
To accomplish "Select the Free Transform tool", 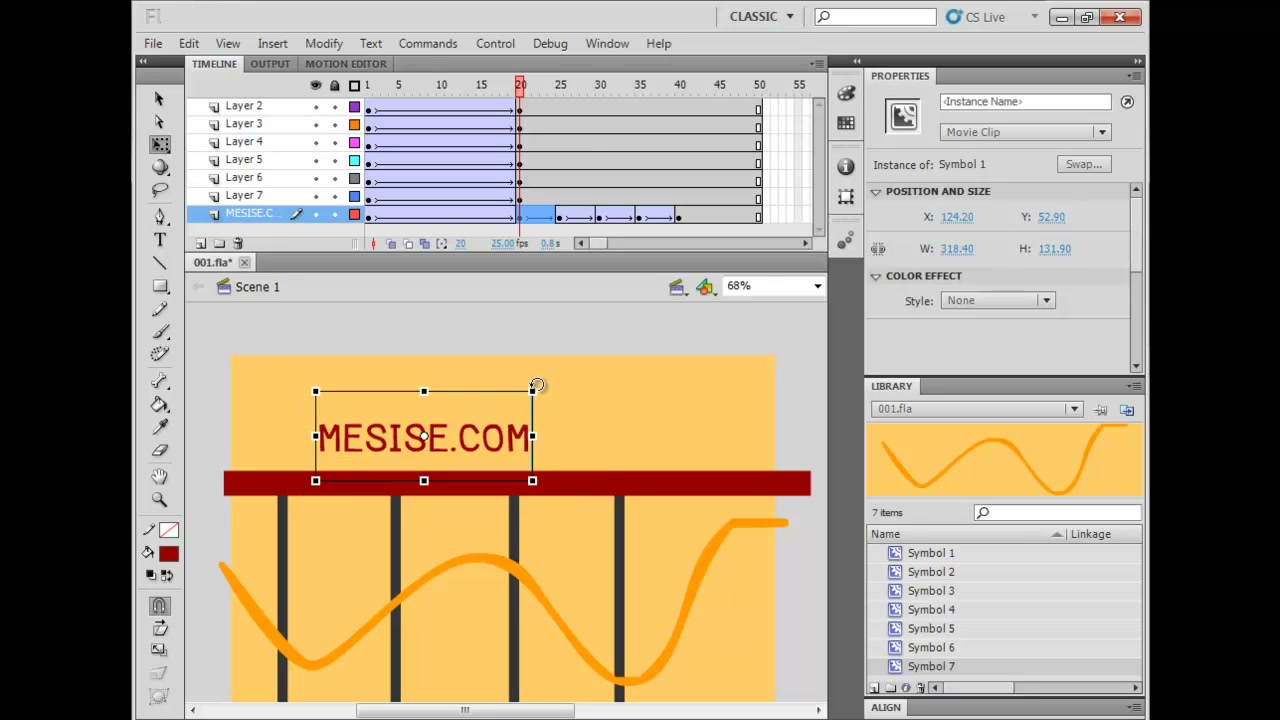I will tap(160, 145).
